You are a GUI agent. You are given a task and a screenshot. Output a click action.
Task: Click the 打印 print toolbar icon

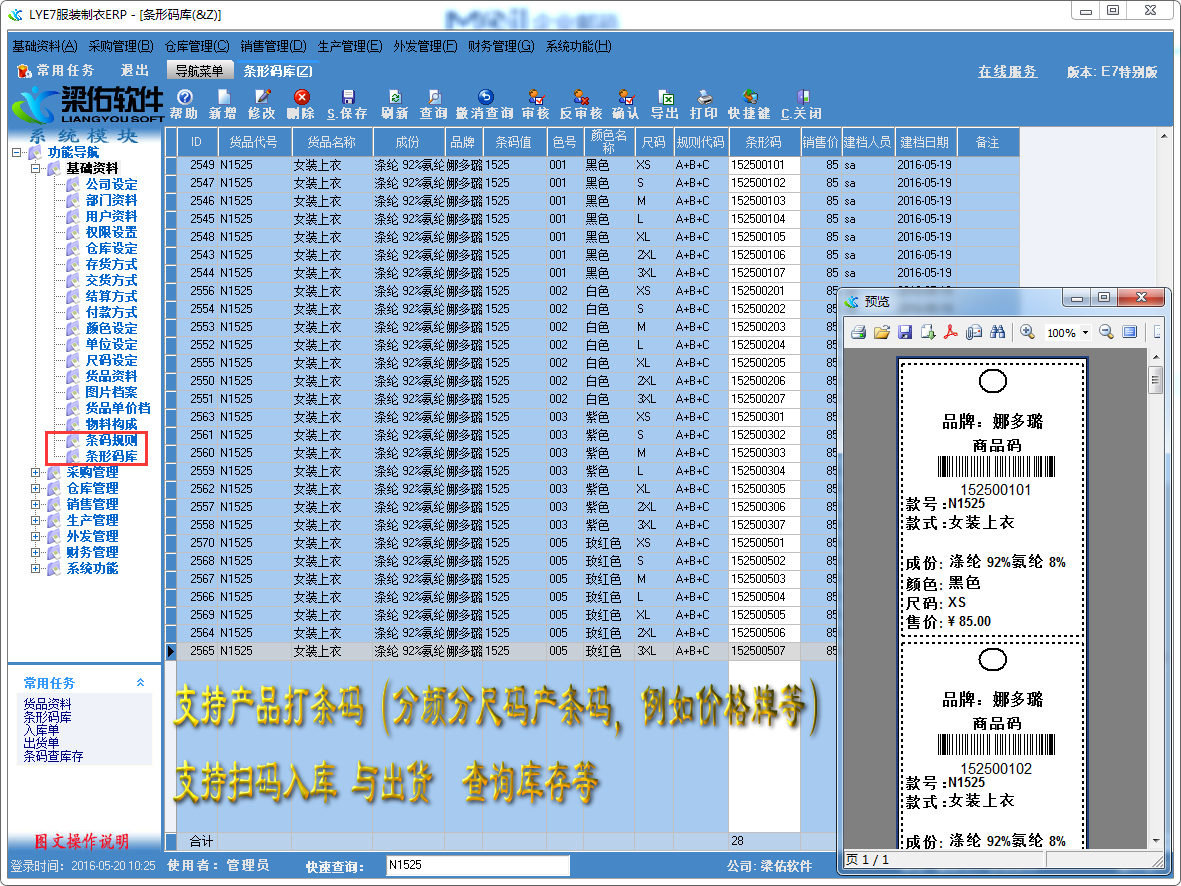coord(704,97)
